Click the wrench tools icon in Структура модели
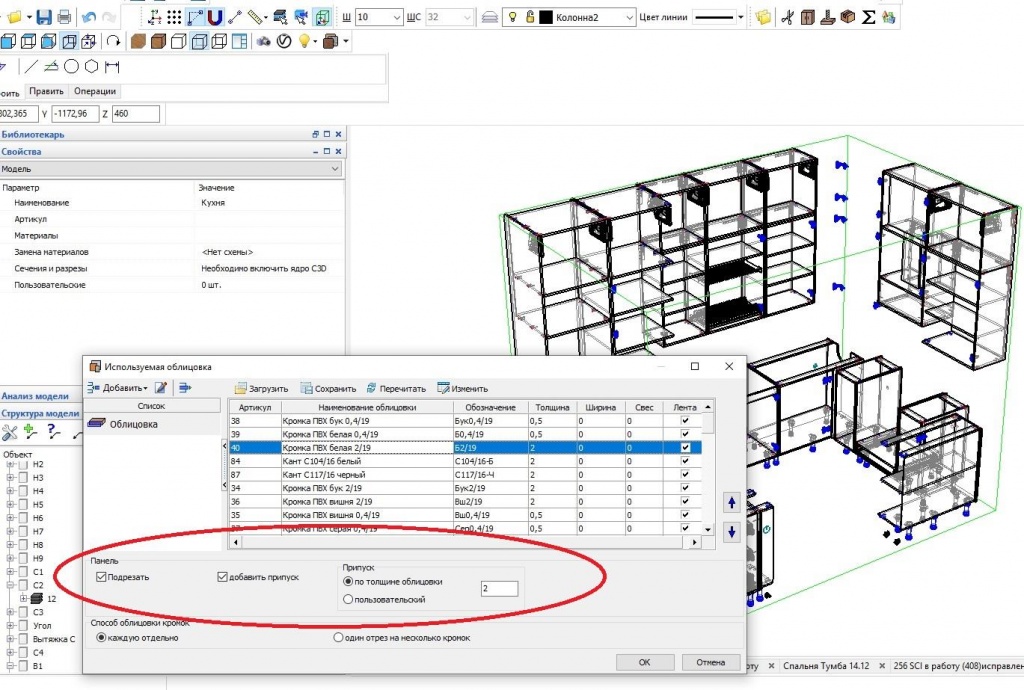Image resolution: width=1024 pixels, height=690 pixels. [x=10, y=432]
